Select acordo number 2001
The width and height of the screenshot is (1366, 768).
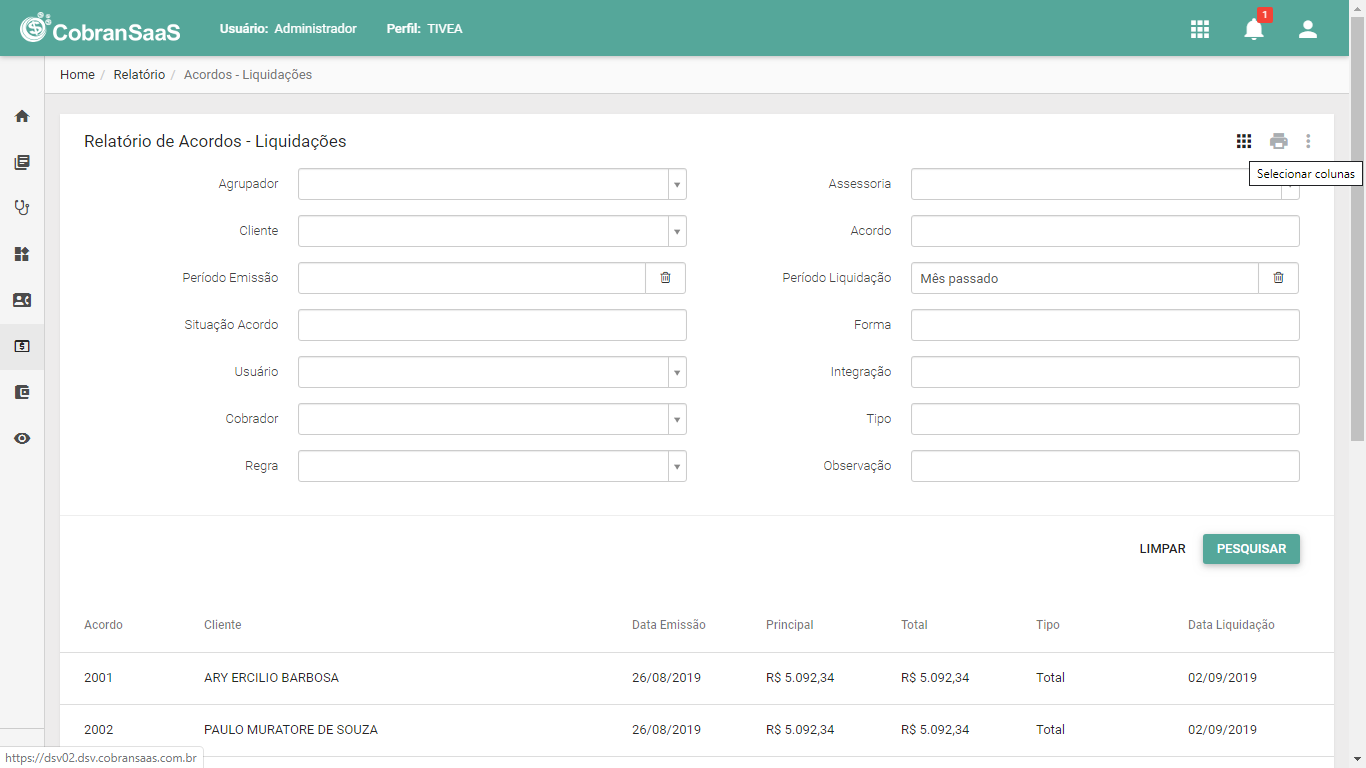pyautogui.click(x=98, y=678)
